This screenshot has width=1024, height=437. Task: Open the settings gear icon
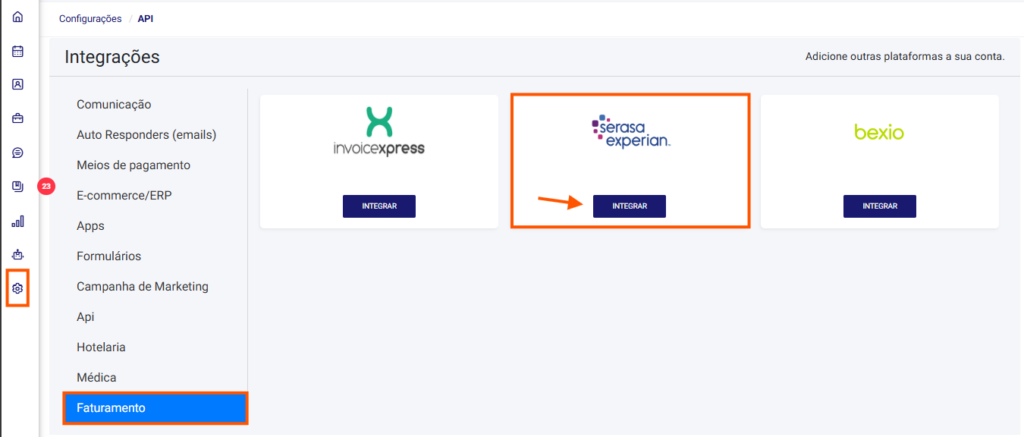17,288
